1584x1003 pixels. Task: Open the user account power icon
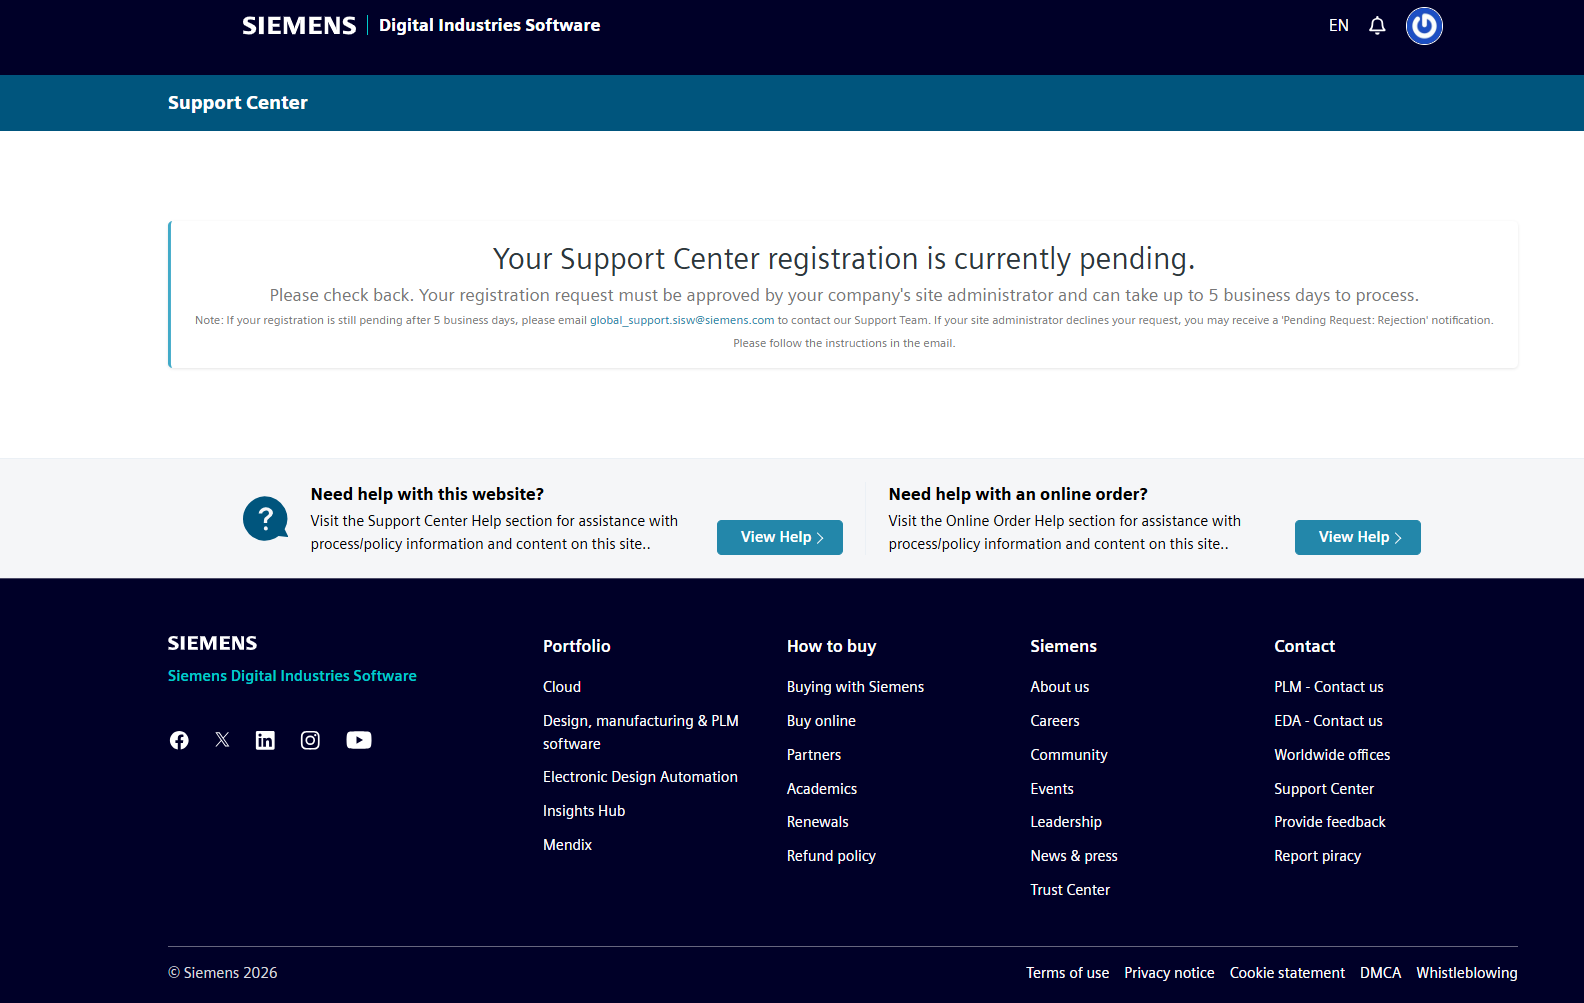coord(1424,26)
